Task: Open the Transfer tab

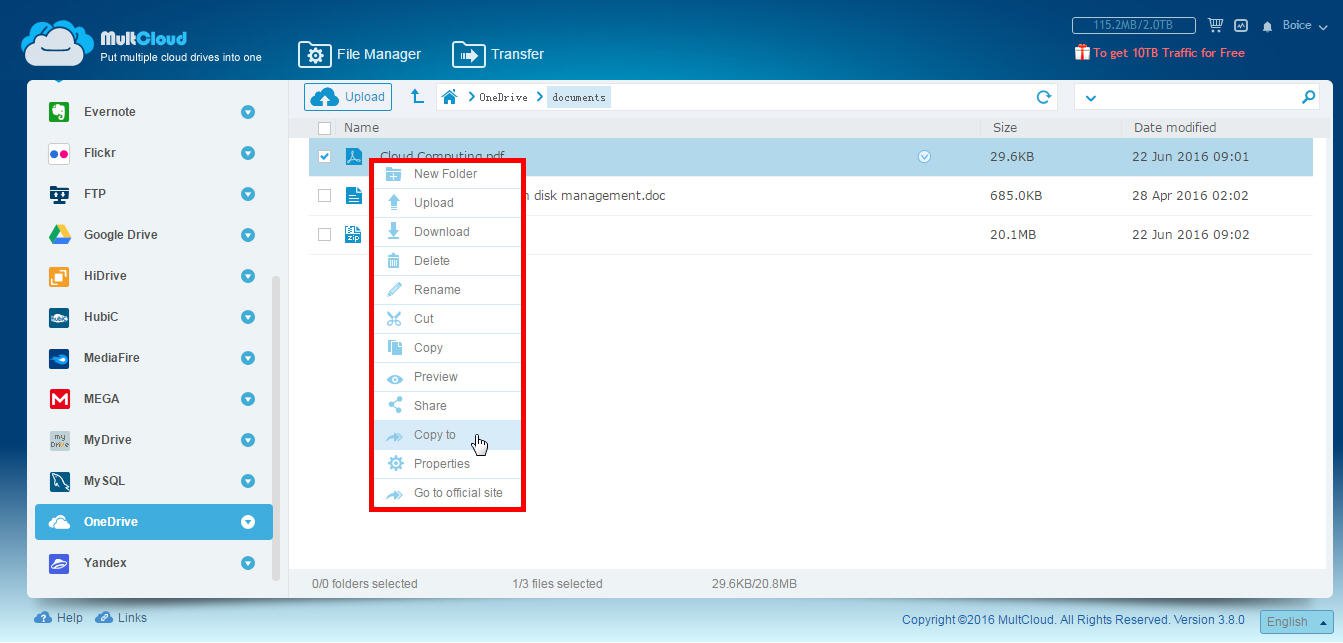Action: click(x=498, y=54)
